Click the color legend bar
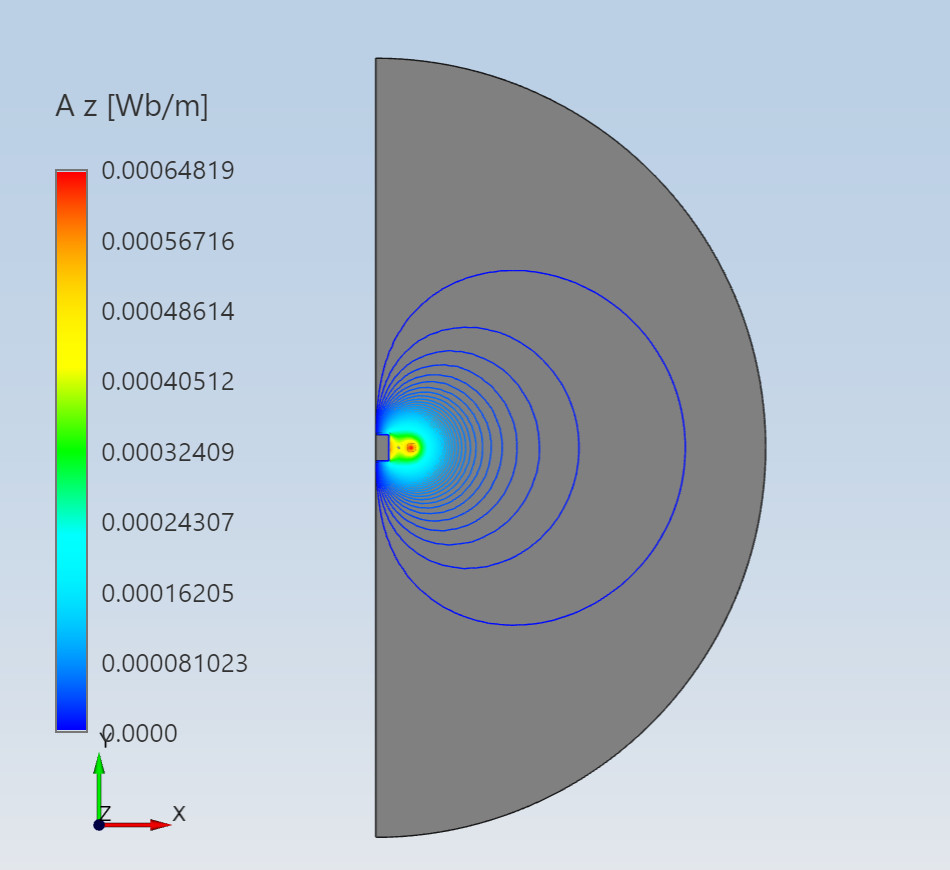Image resolution: width=950 pixels, height=870 pixels. click(x=71, y=451)
